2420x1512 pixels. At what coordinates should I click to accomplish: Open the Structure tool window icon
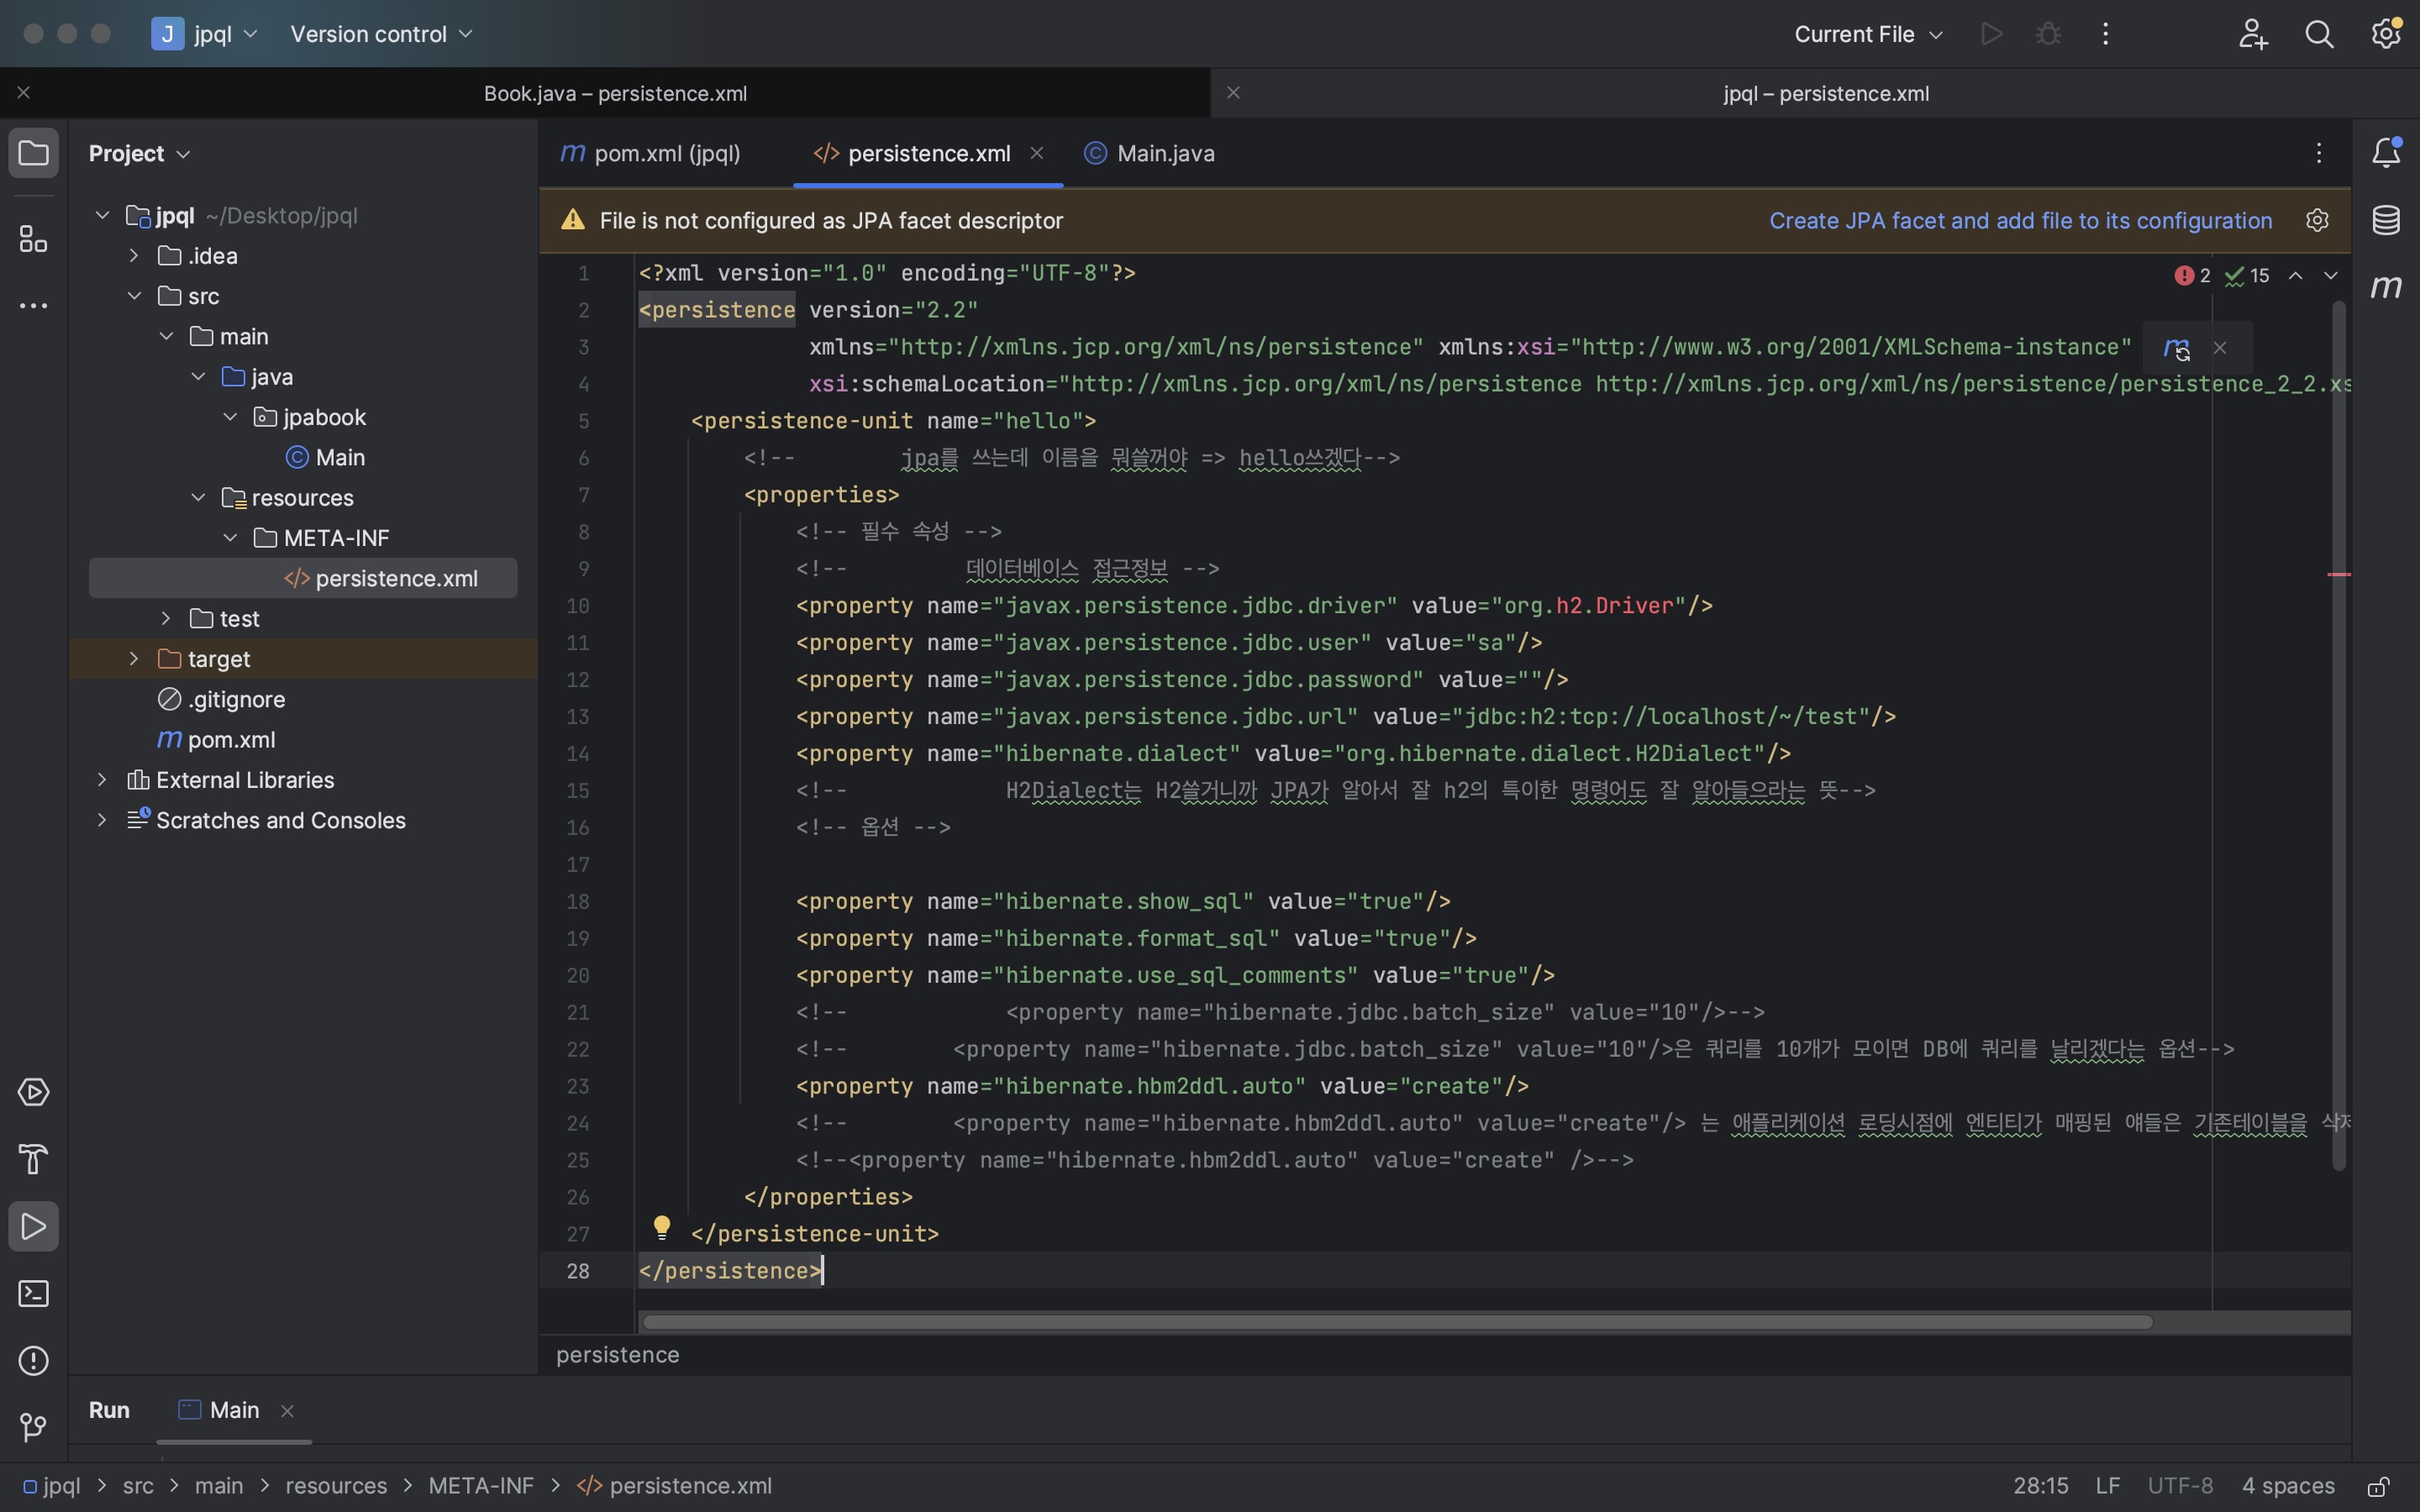pos(33,239)
